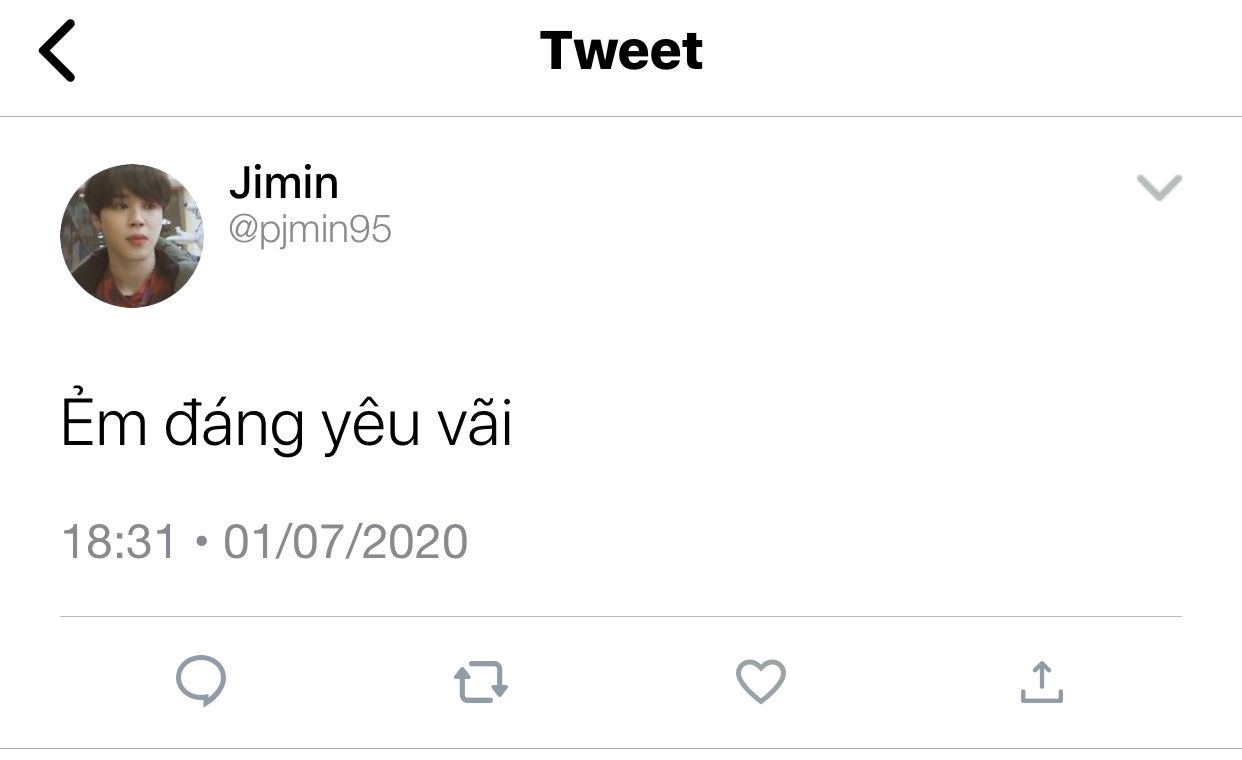Share the tweet via the share icon
Screen dimensions: 1242x760
[1041, 682]
